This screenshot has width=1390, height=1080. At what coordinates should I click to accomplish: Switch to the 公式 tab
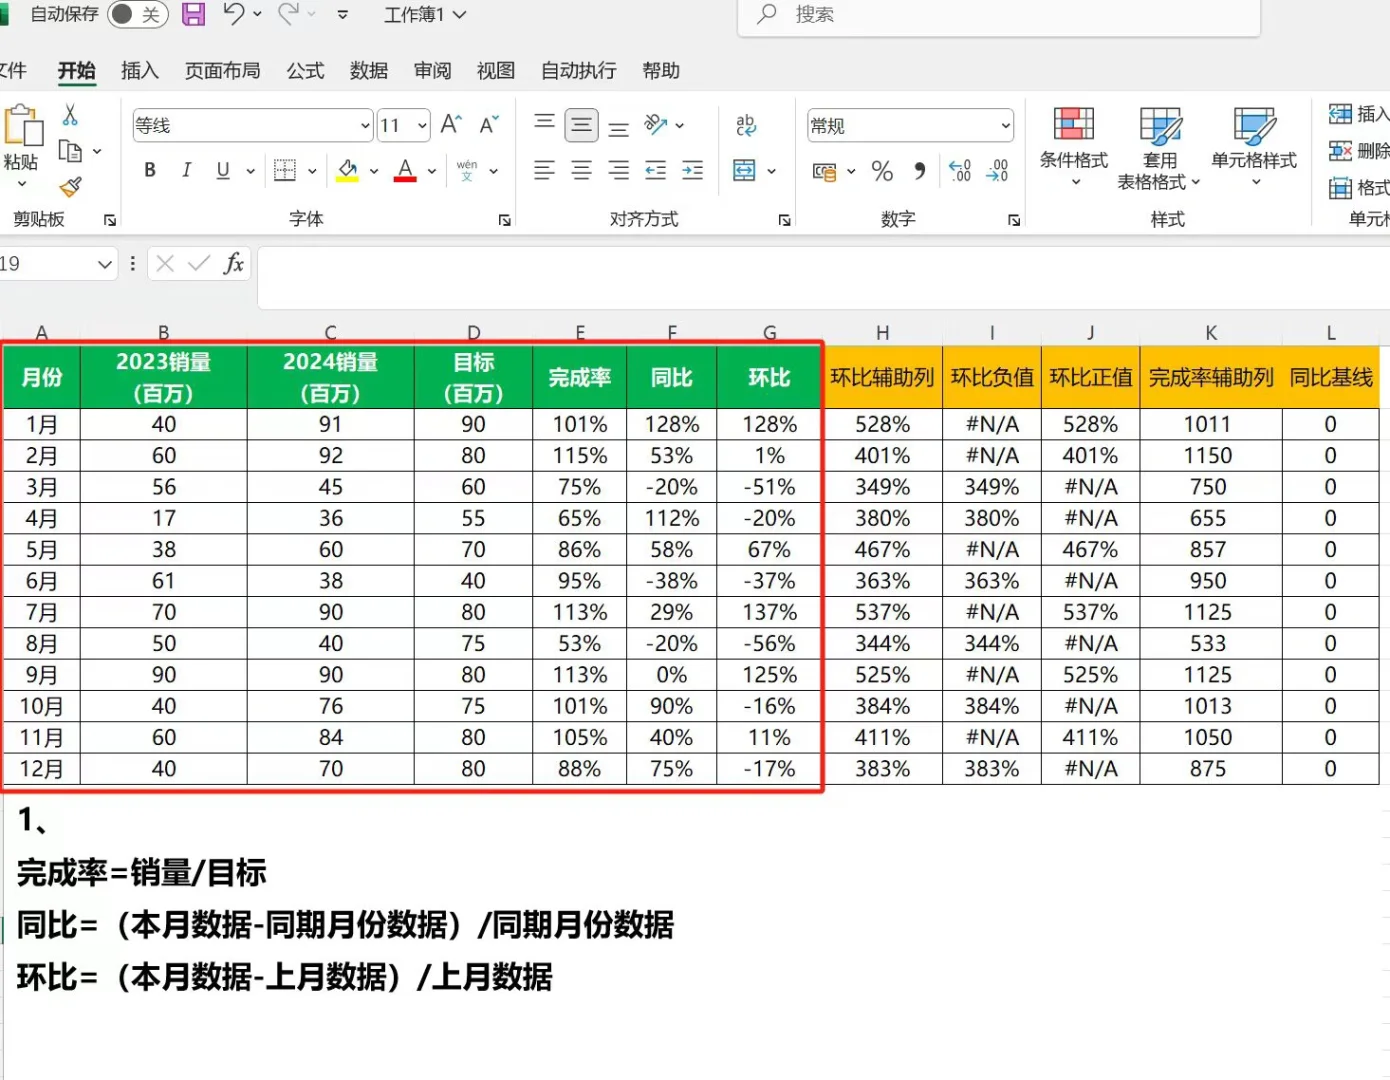click(x=306, y=71)
